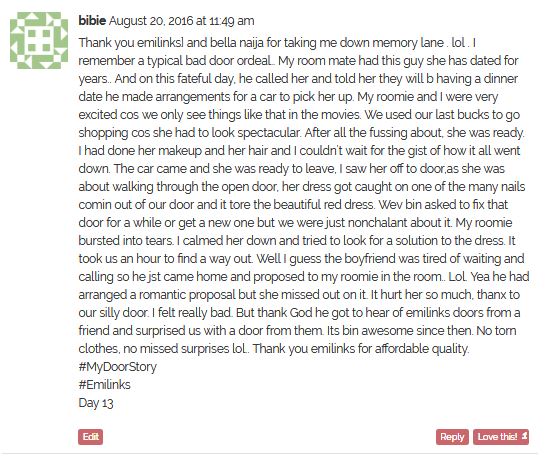Screen dimensions: 545x457
Task: Click the love count number 1
Action: click(x=525, y=436)
